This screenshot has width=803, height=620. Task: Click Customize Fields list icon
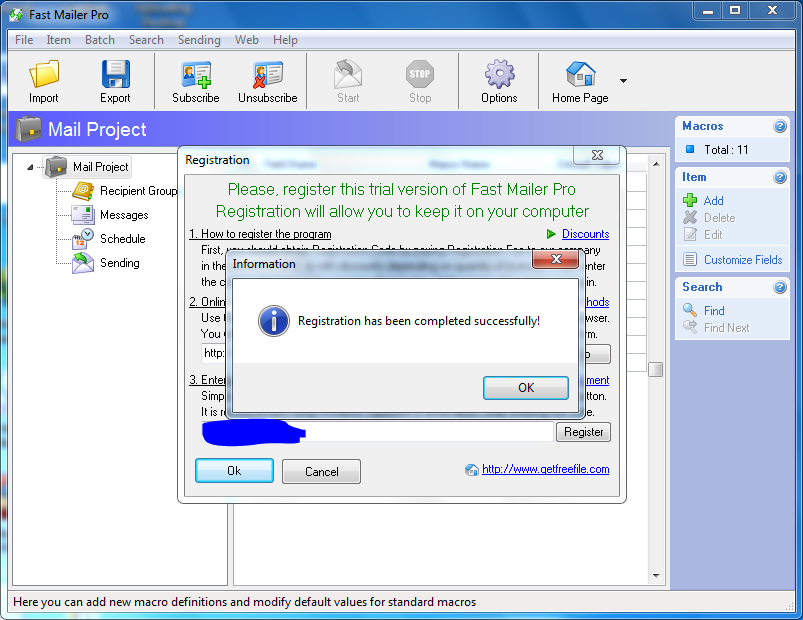pyautogui.click(x=690, y=260)
